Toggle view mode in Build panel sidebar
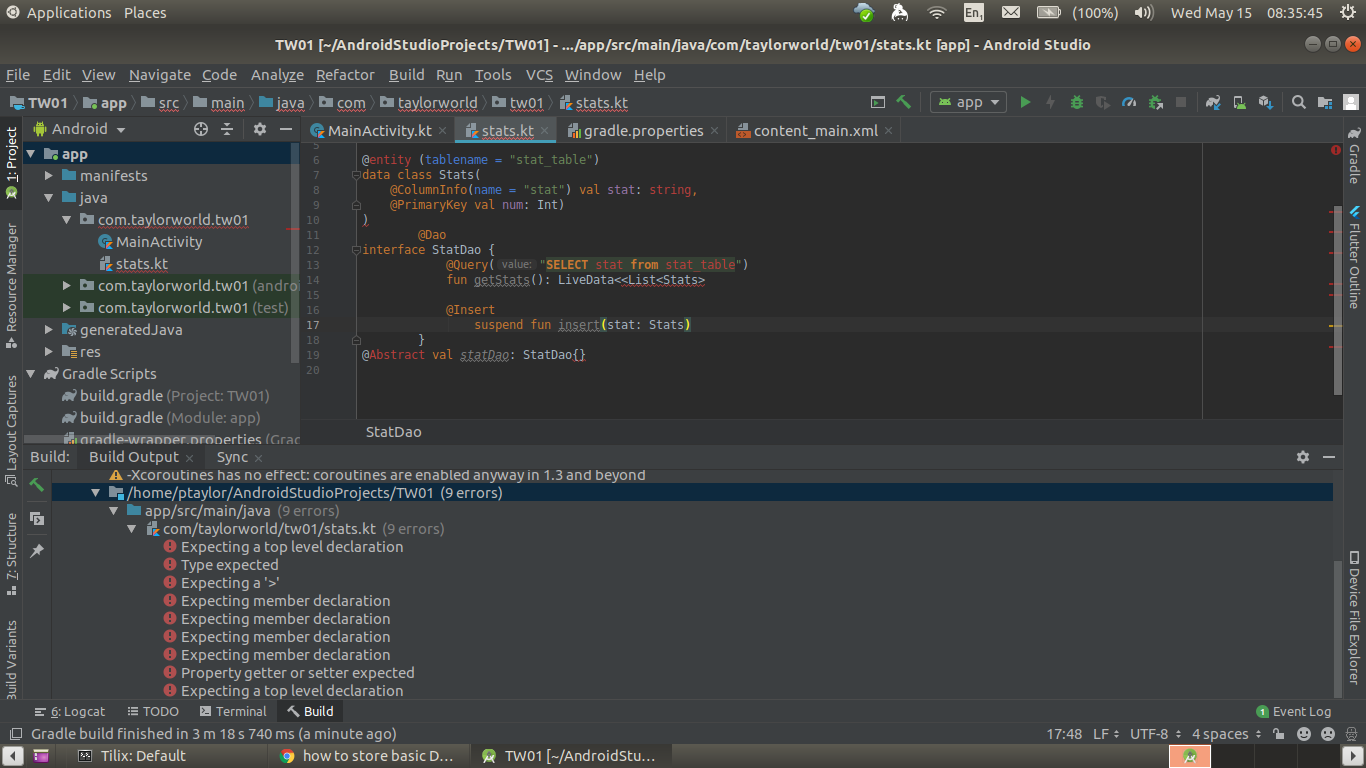 (x=37, y=518)
